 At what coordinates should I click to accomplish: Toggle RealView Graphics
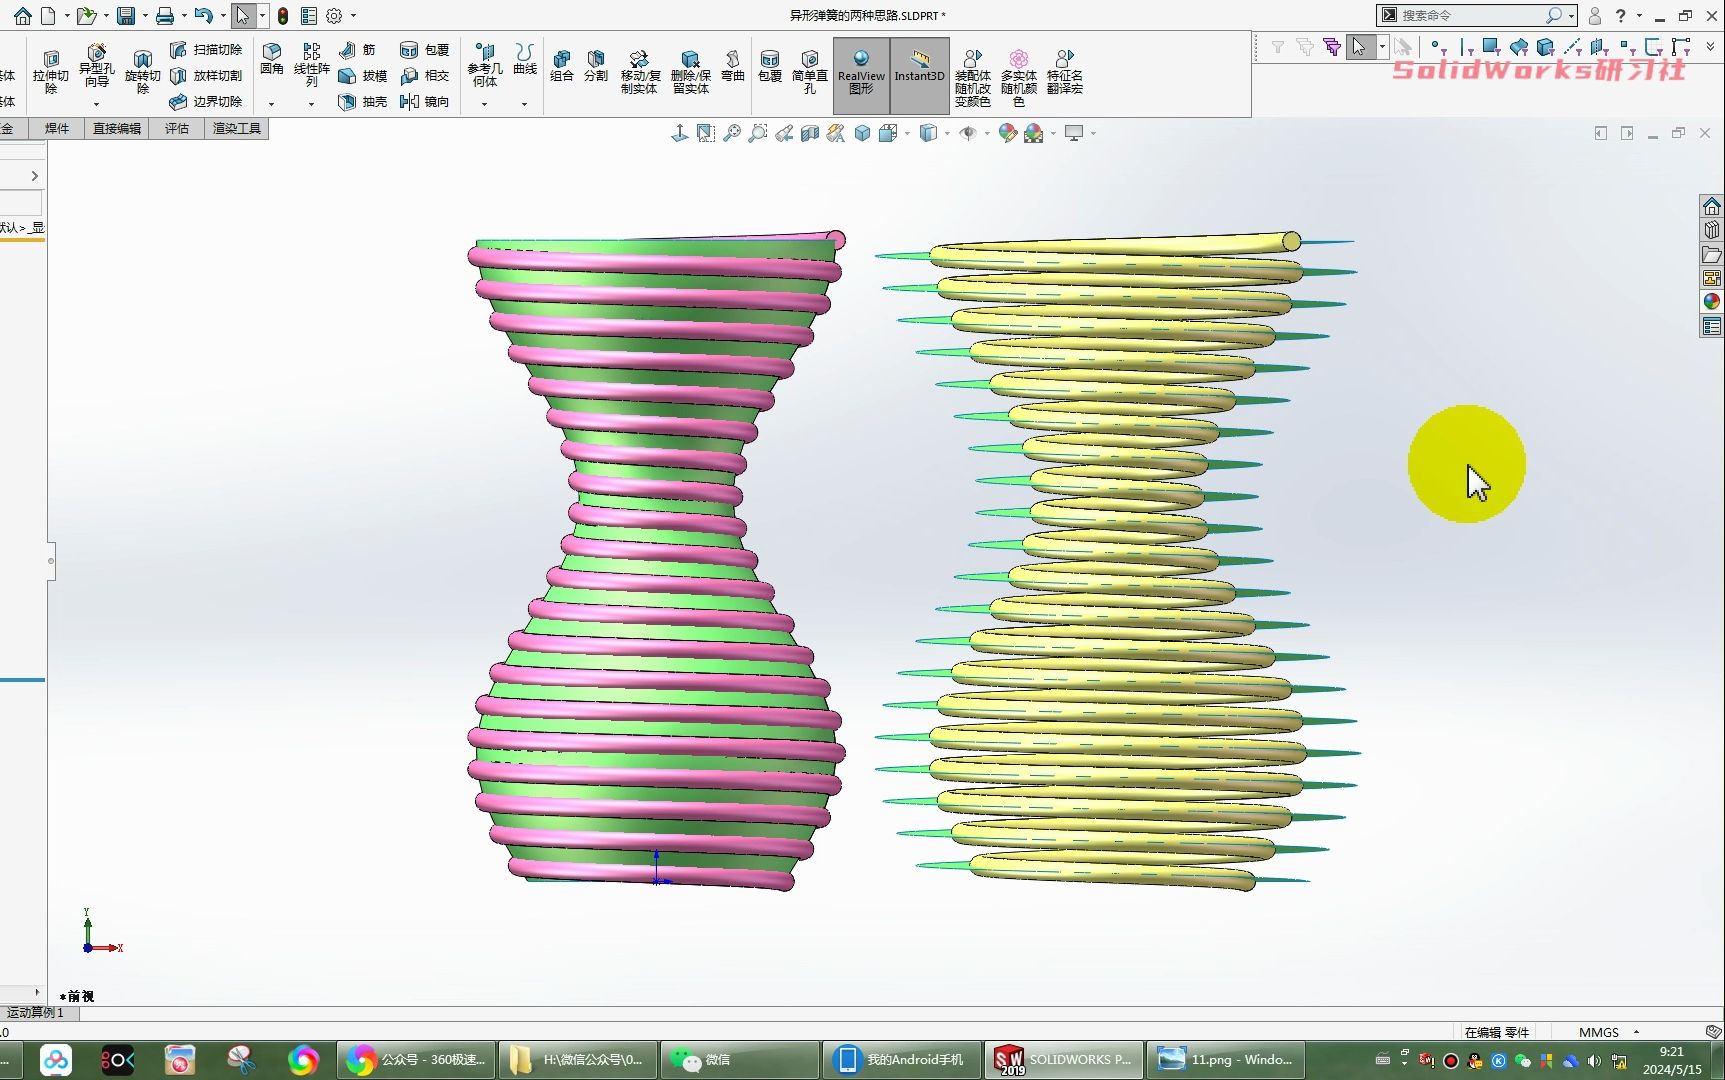click(x=861, y=76)
